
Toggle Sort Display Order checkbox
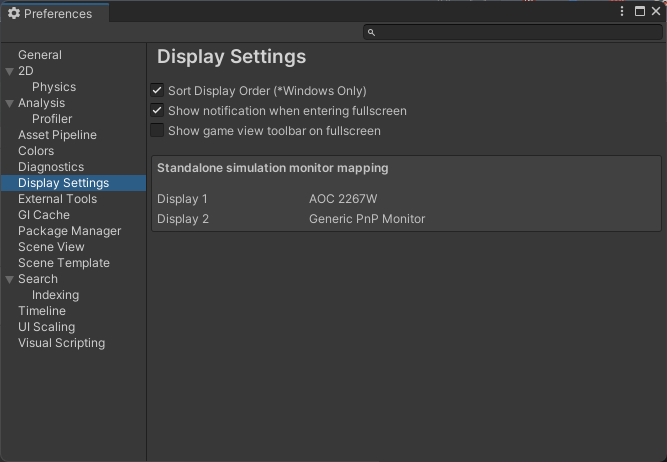157,91
